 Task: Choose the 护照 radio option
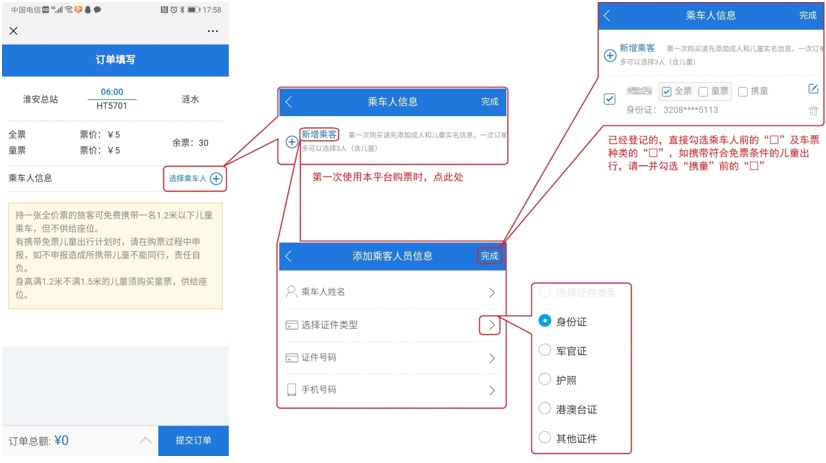pos(545,379)
